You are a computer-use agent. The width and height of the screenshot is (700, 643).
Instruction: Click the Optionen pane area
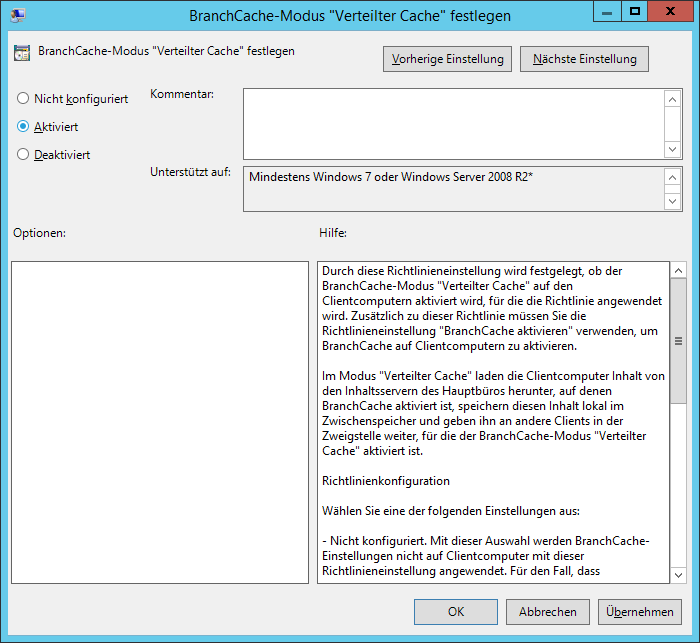[160, 422]
